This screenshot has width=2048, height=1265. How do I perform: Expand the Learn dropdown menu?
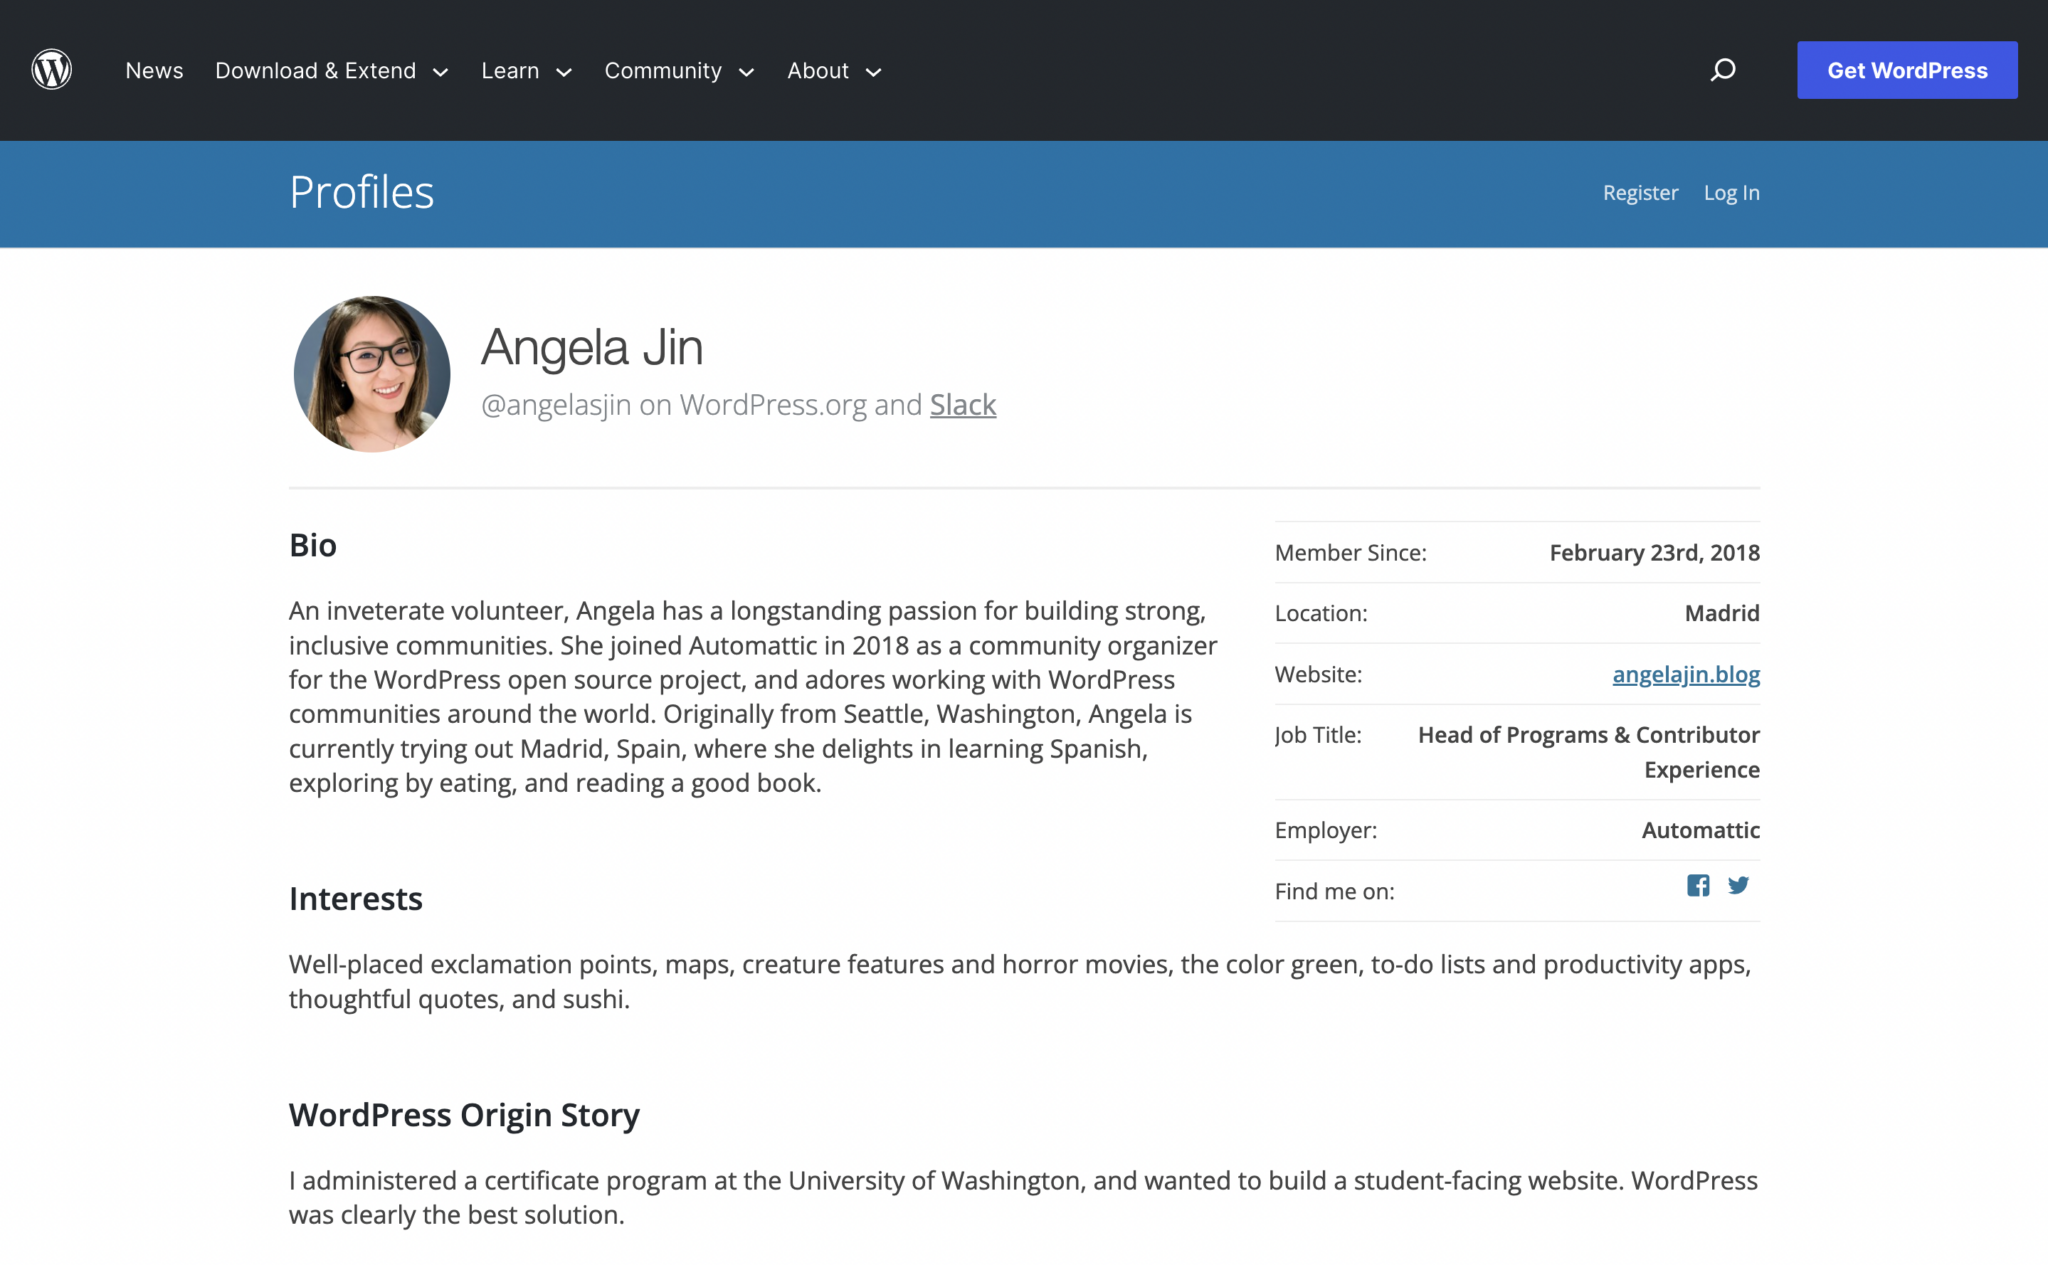coord(526,71)
